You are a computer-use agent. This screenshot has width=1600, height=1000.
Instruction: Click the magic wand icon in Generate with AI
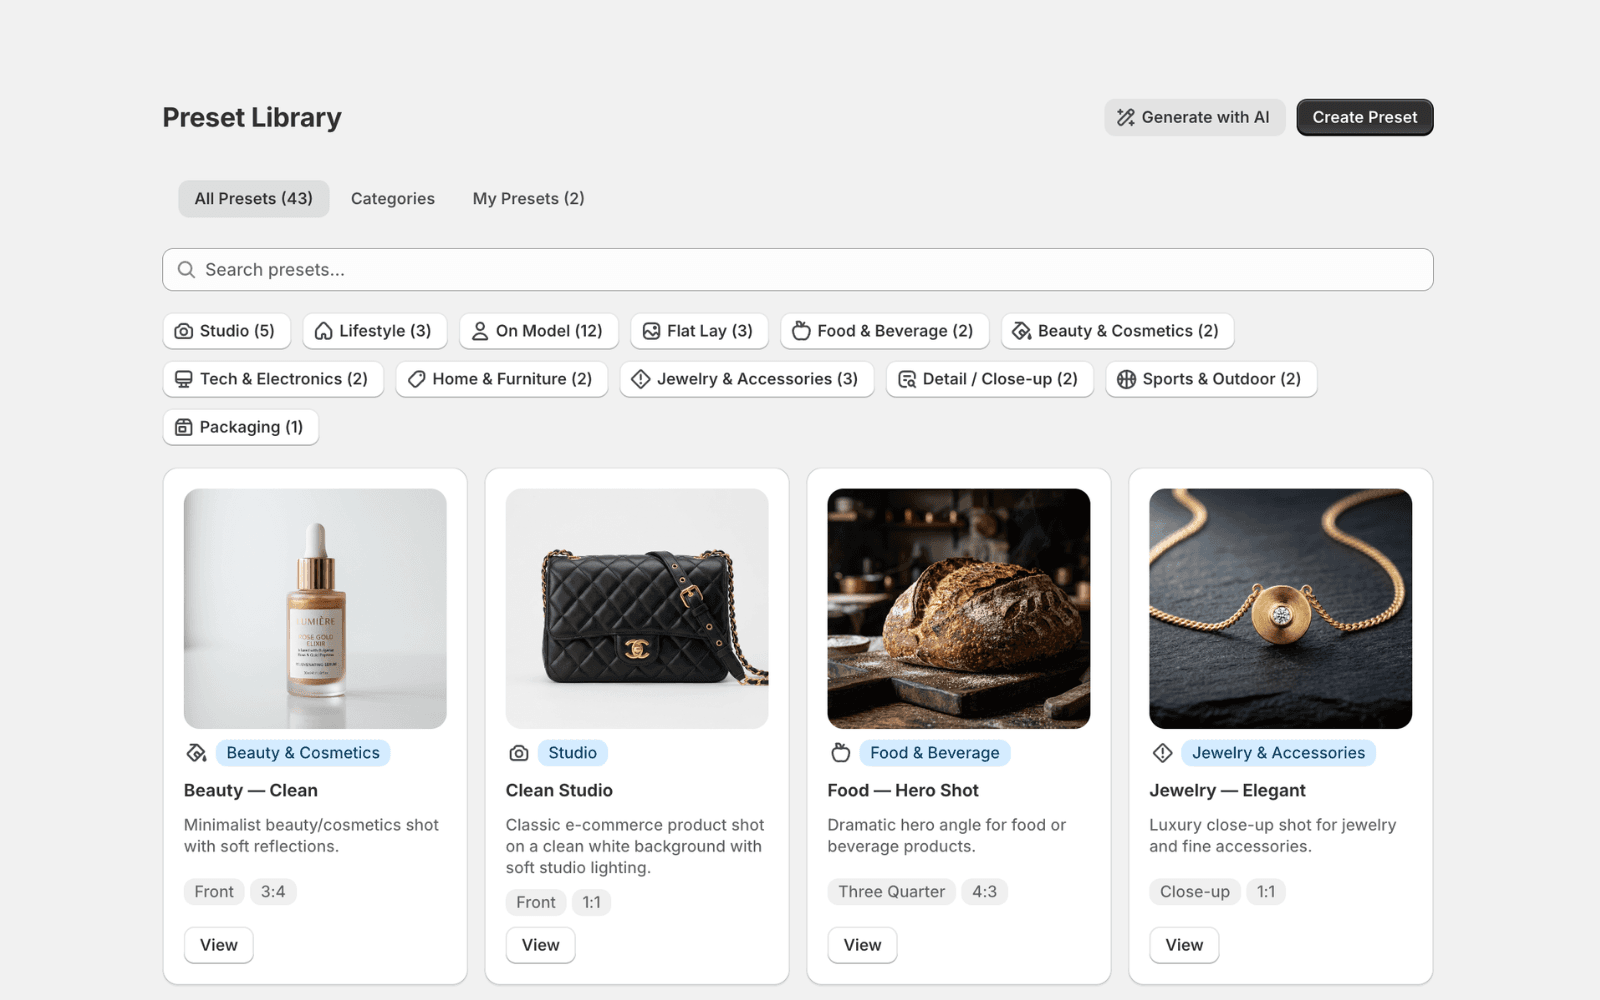tap(1126, 118)
